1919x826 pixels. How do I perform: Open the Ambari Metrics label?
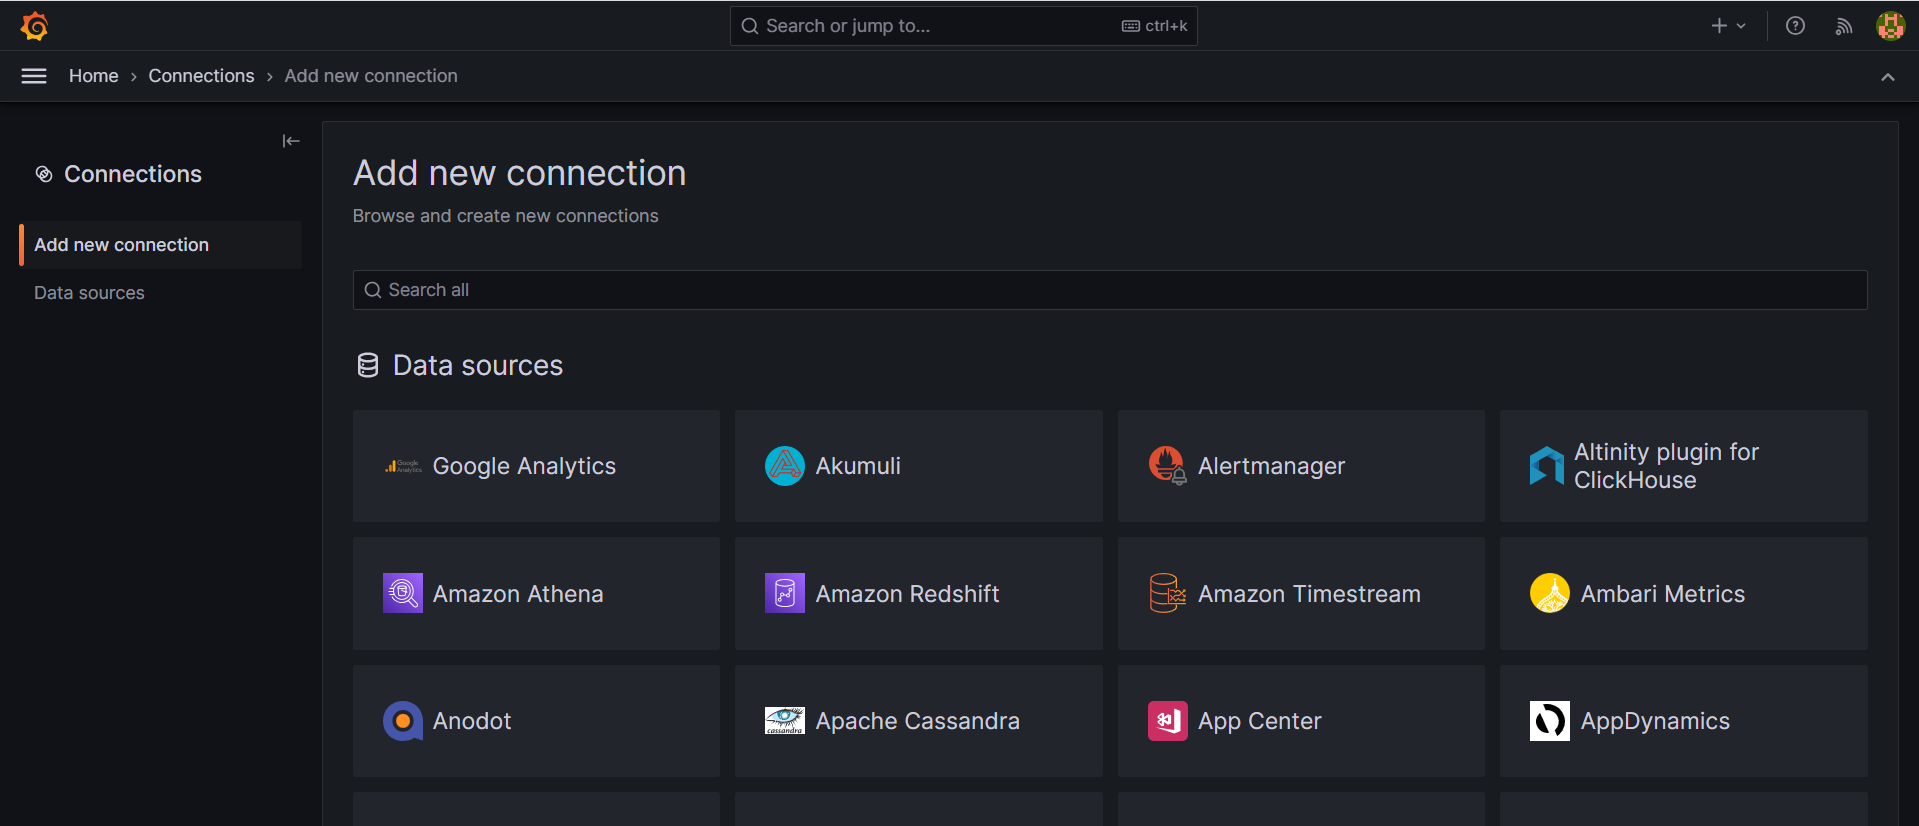click(1662, 594)
